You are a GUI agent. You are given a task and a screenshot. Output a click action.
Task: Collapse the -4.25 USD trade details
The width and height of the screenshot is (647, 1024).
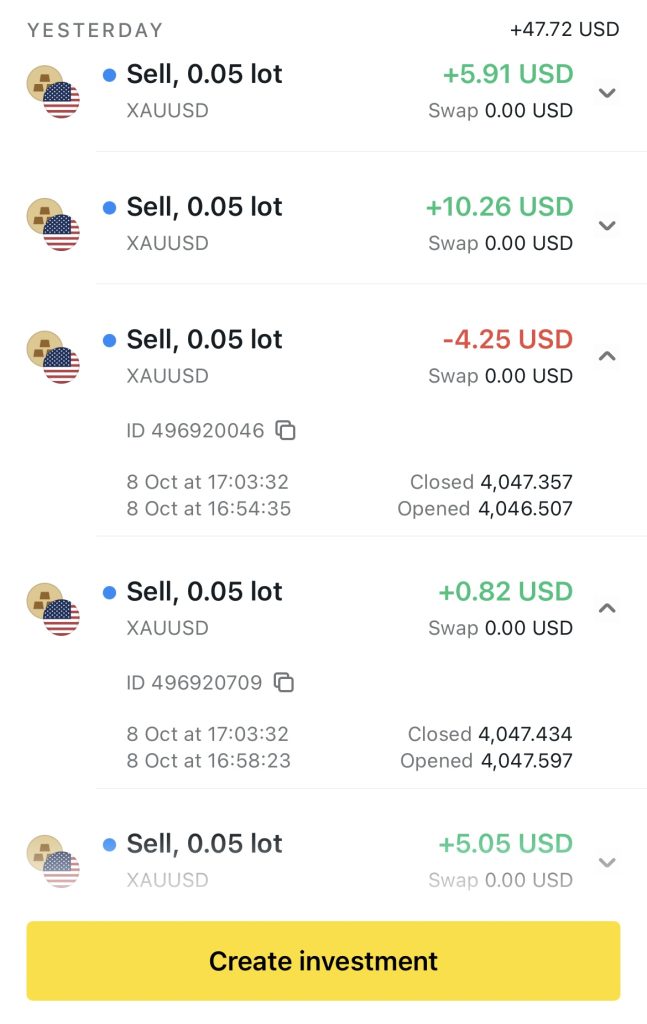click(606, 357)
